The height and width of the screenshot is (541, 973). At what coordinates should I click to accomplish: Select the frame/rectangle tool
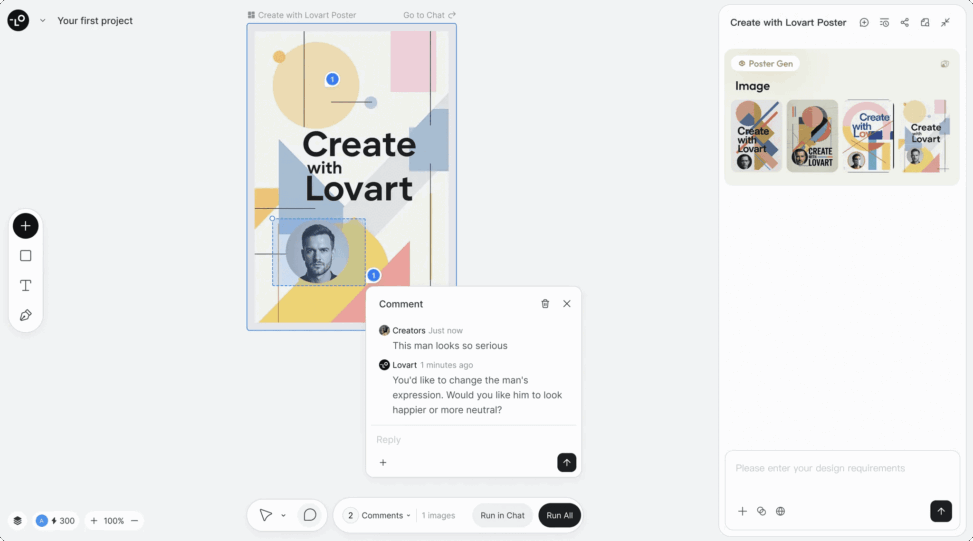25,256
